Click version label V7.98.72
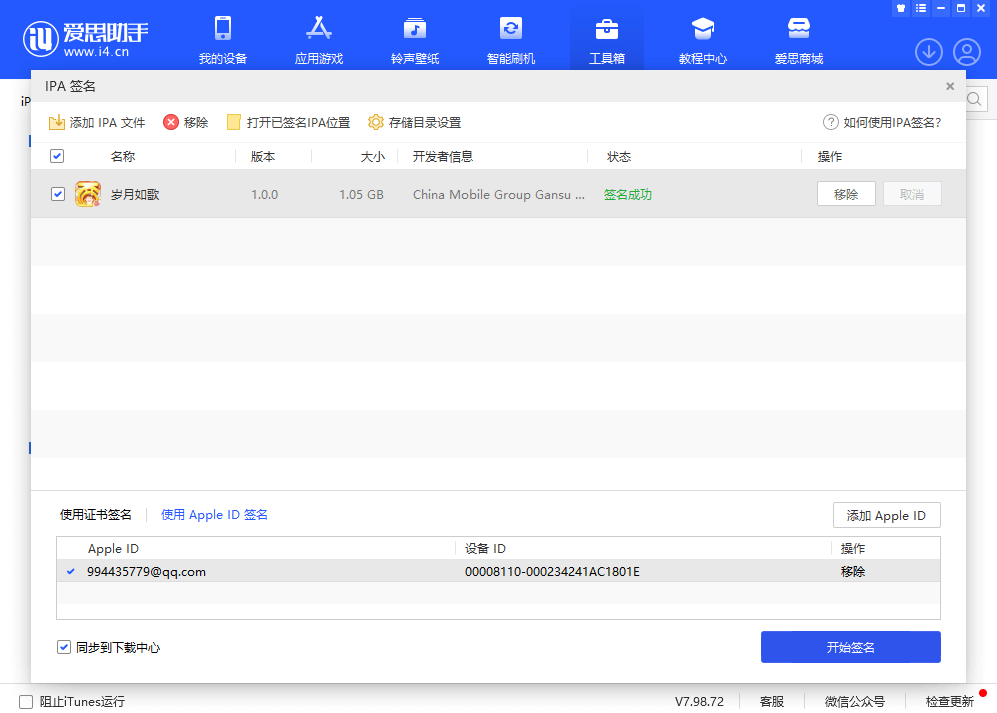 click(699, 702)
